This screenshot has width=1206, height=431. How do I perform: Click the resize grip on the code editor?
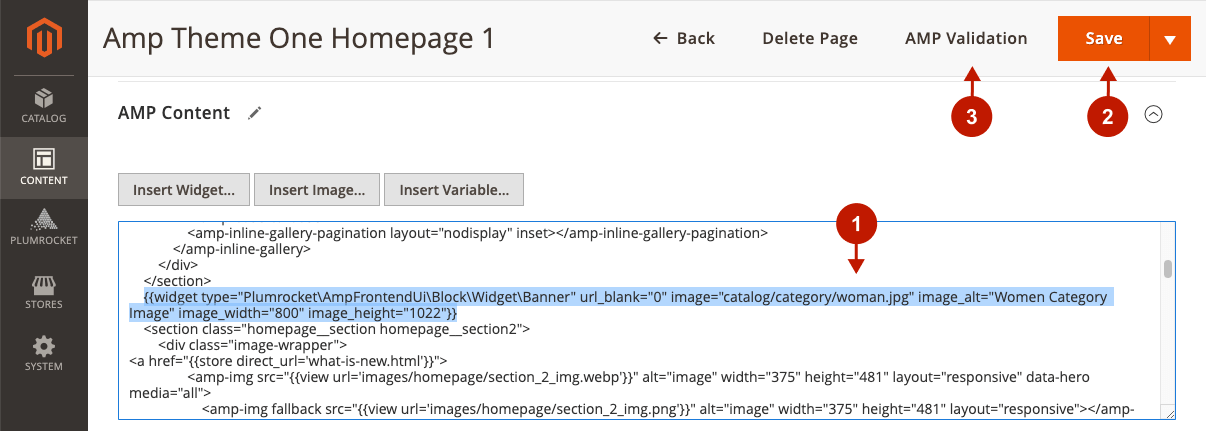tap(1168, 412)
